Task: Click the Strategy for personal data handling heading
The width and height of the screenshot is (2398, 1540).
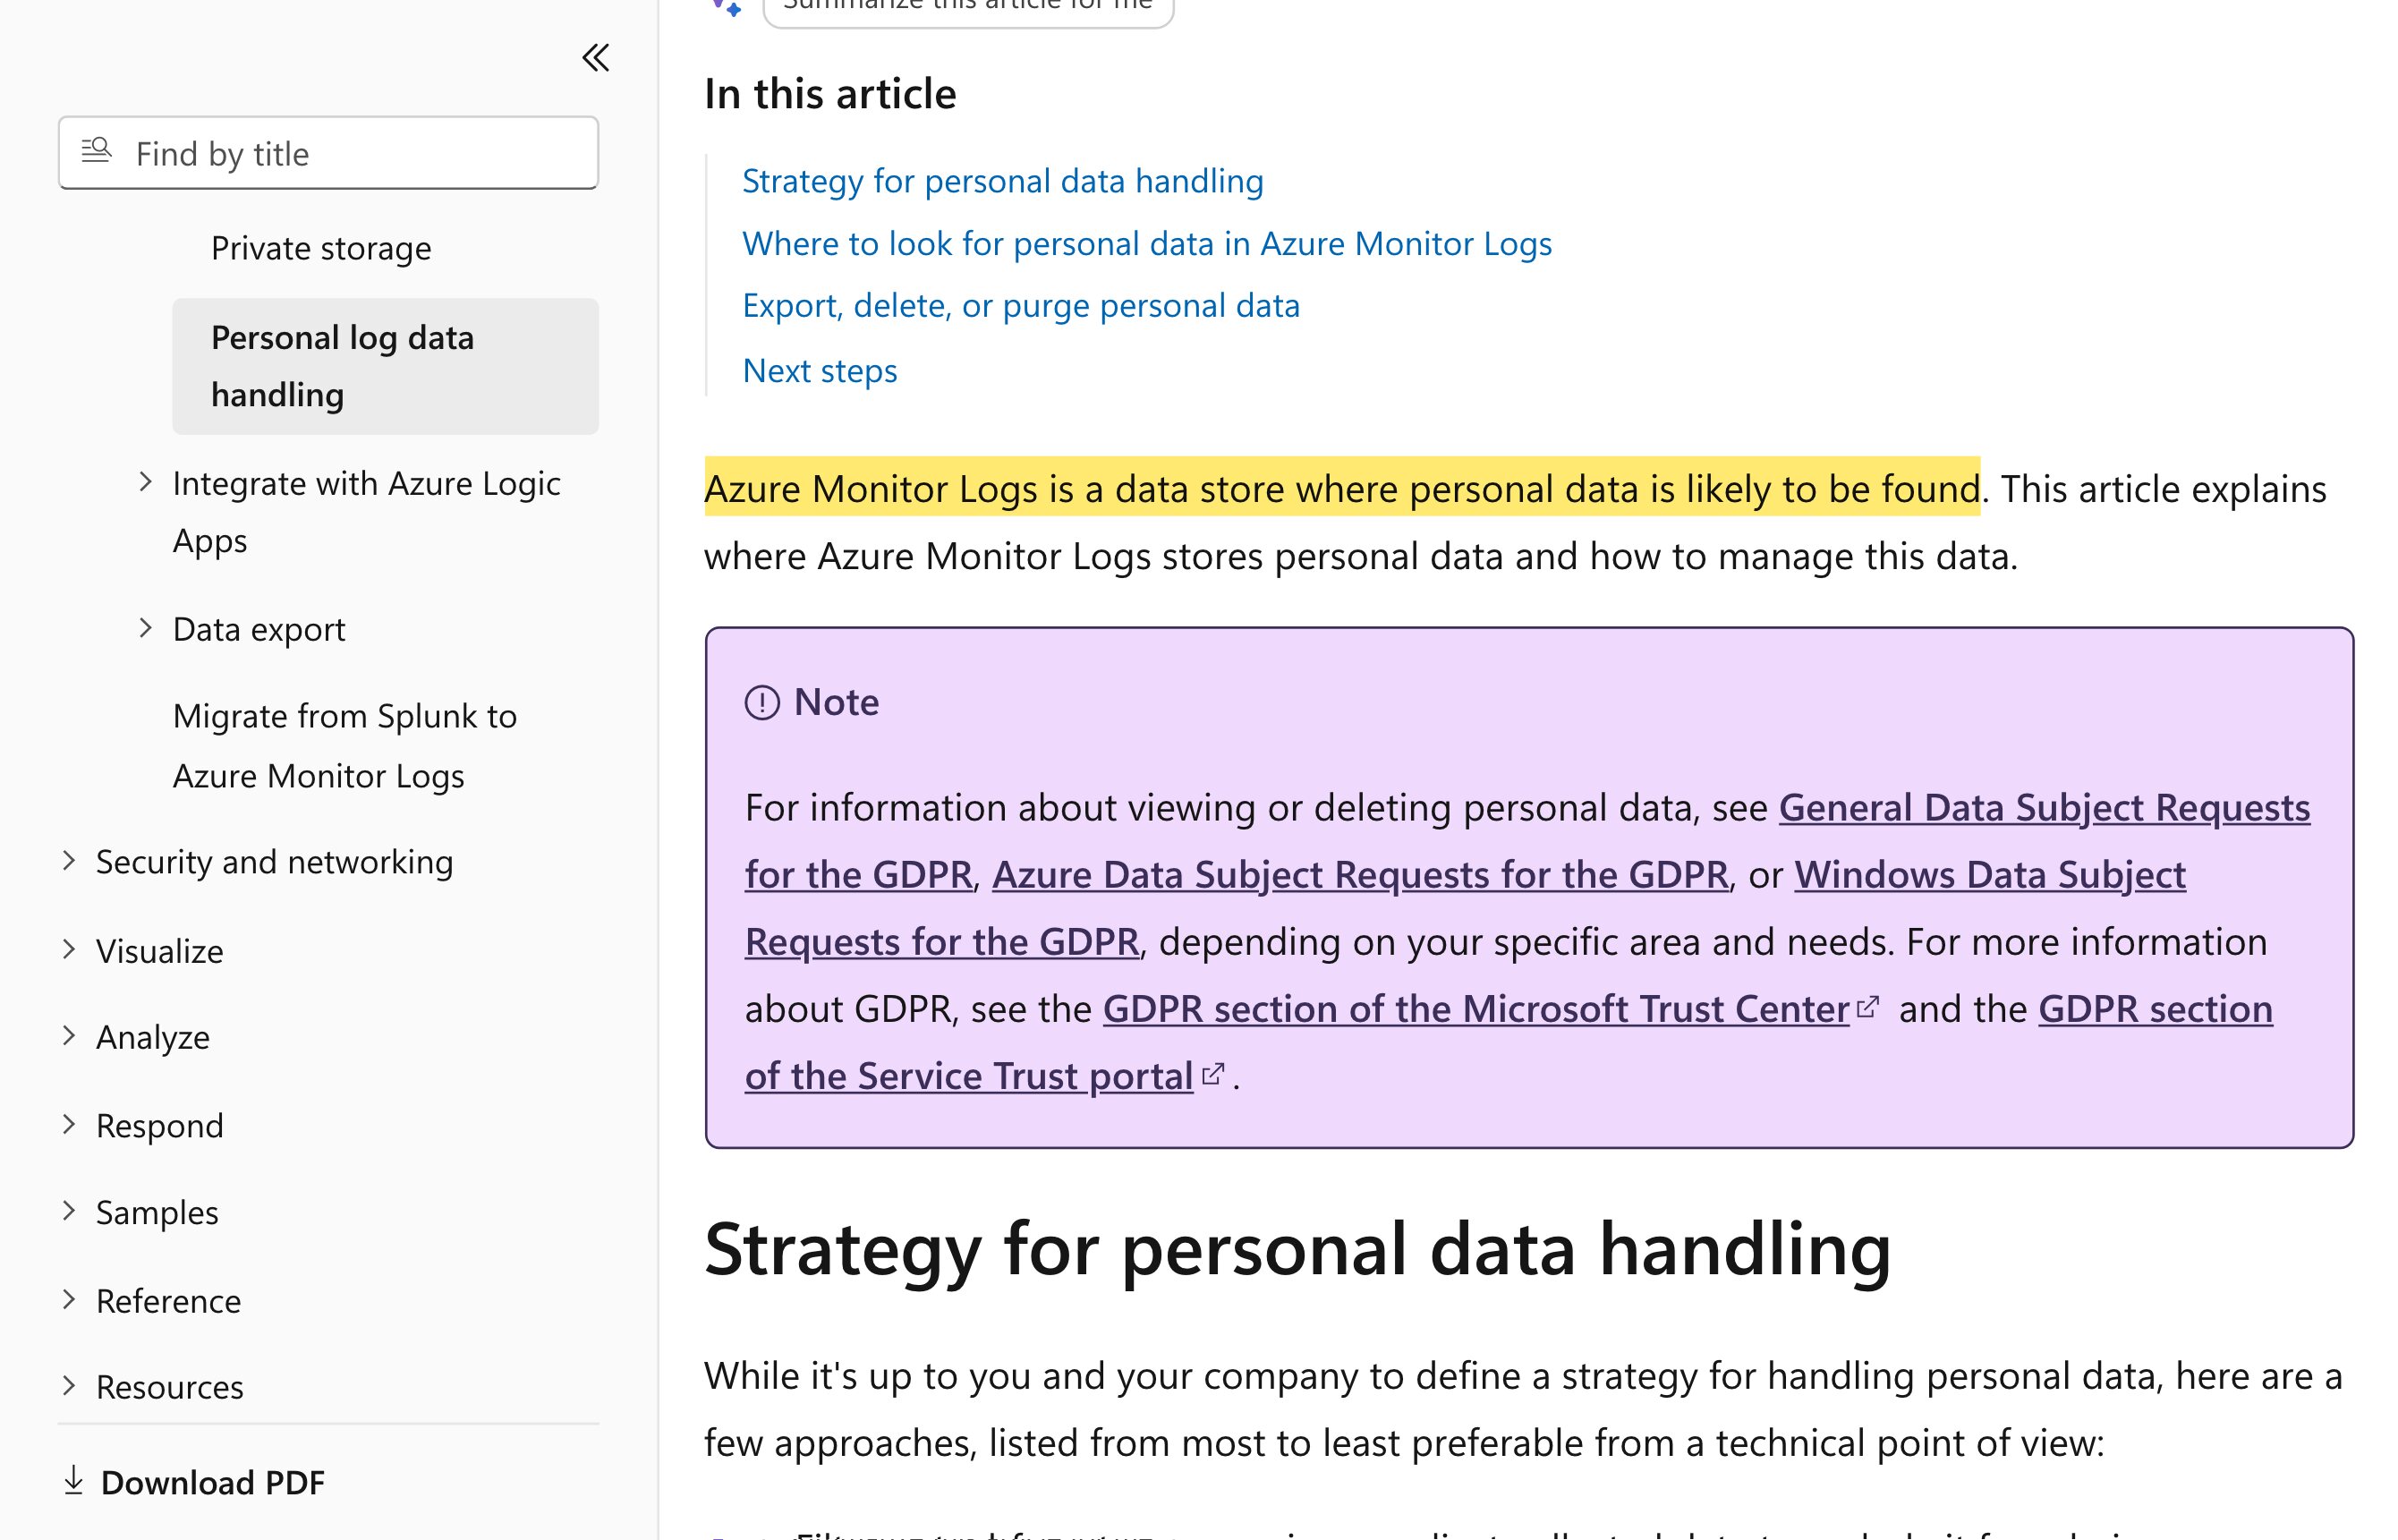Action: click(1297, 1250)
